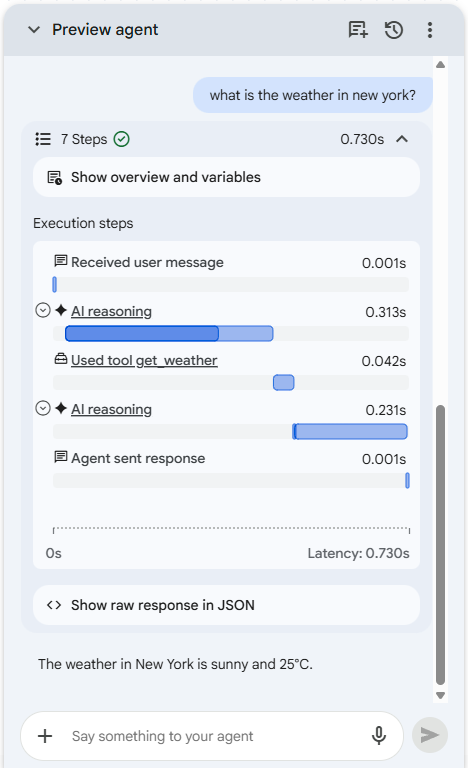468x768 pixels.
Task: Click the scrollbar down arrow
Action: [441, 696]
